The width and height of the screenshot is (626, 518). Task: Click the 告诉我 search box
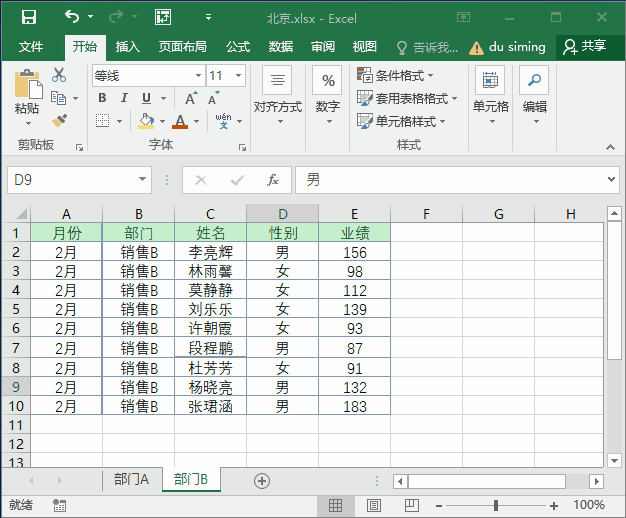click(x=428, y=48)
